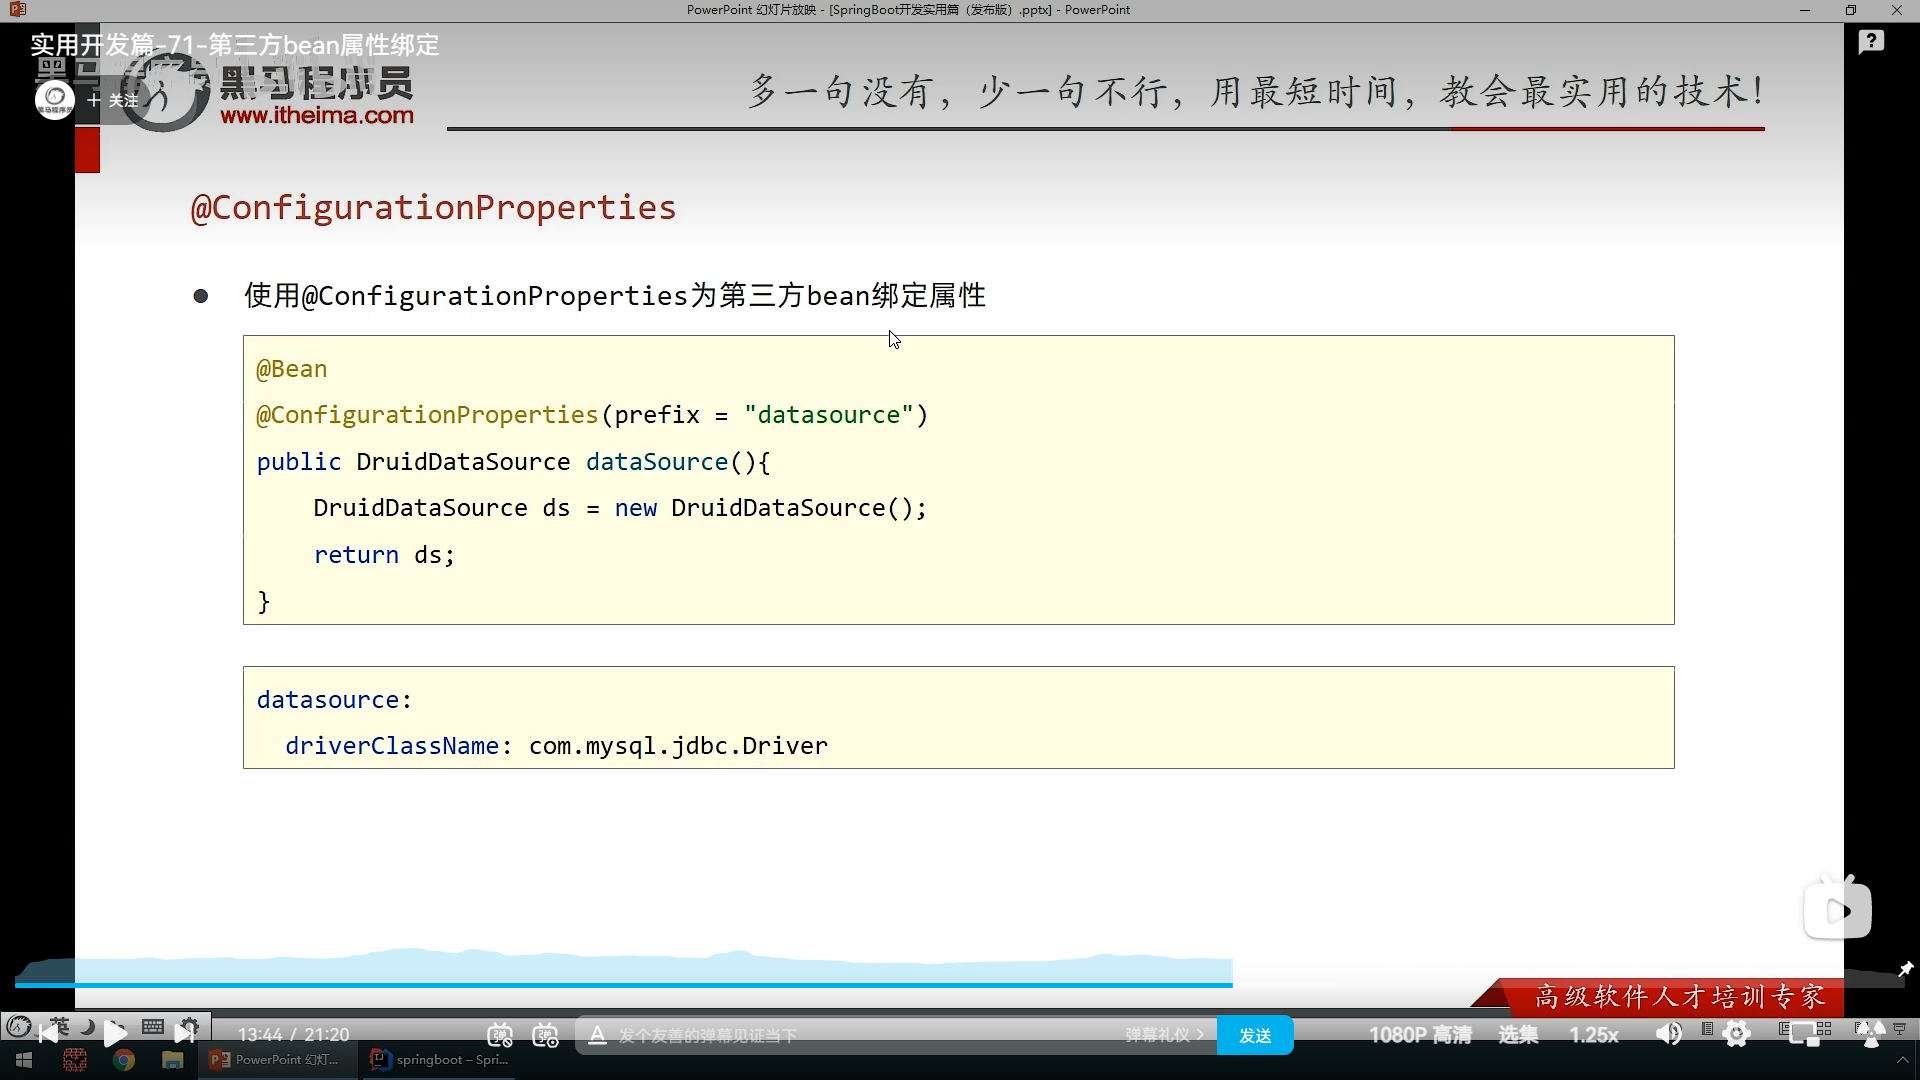Open the 选集 episode list
The image size is (1920, 1080).
coord(1517,1035)
